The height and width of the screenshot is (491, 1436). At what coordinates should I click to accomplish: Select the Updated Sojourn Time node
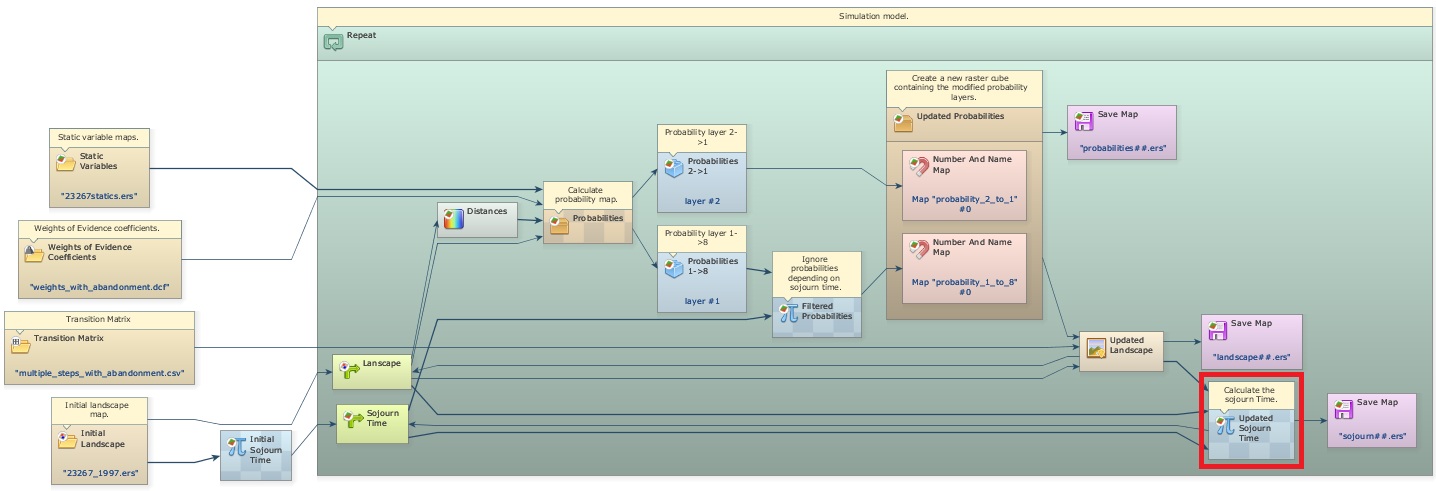[1250, 430]
